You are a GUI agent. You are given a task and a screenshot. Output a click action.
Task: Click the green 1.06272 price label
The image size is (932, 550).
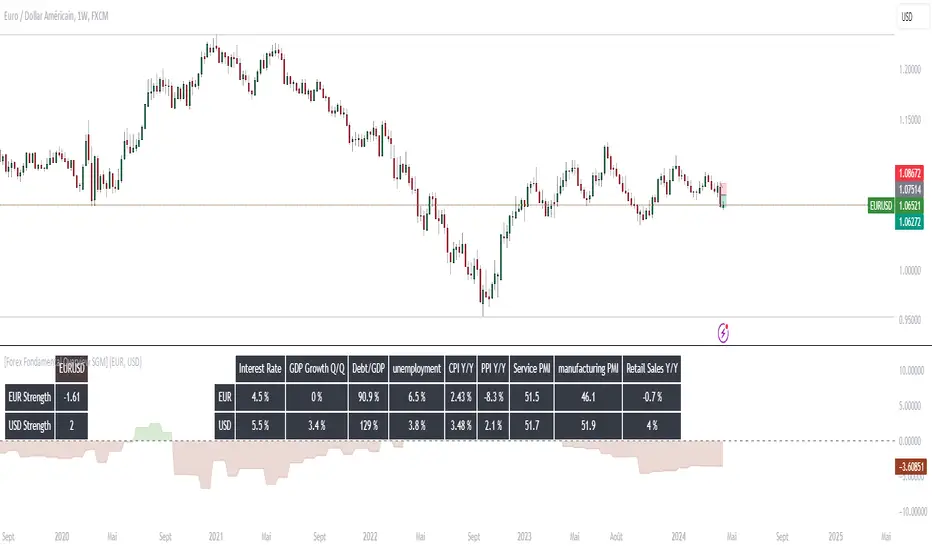(909, 221)
